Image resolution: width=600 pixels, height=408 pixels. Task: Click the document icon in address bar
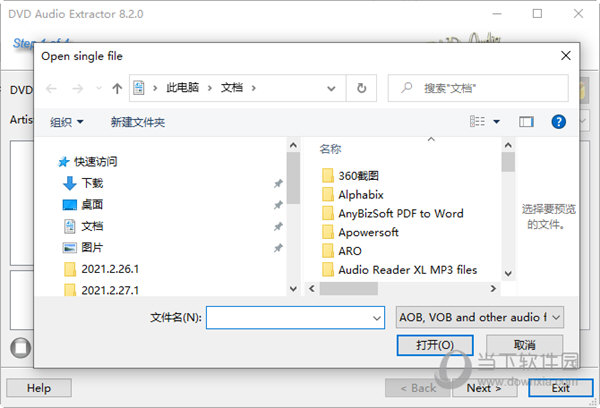coord(139,88)
